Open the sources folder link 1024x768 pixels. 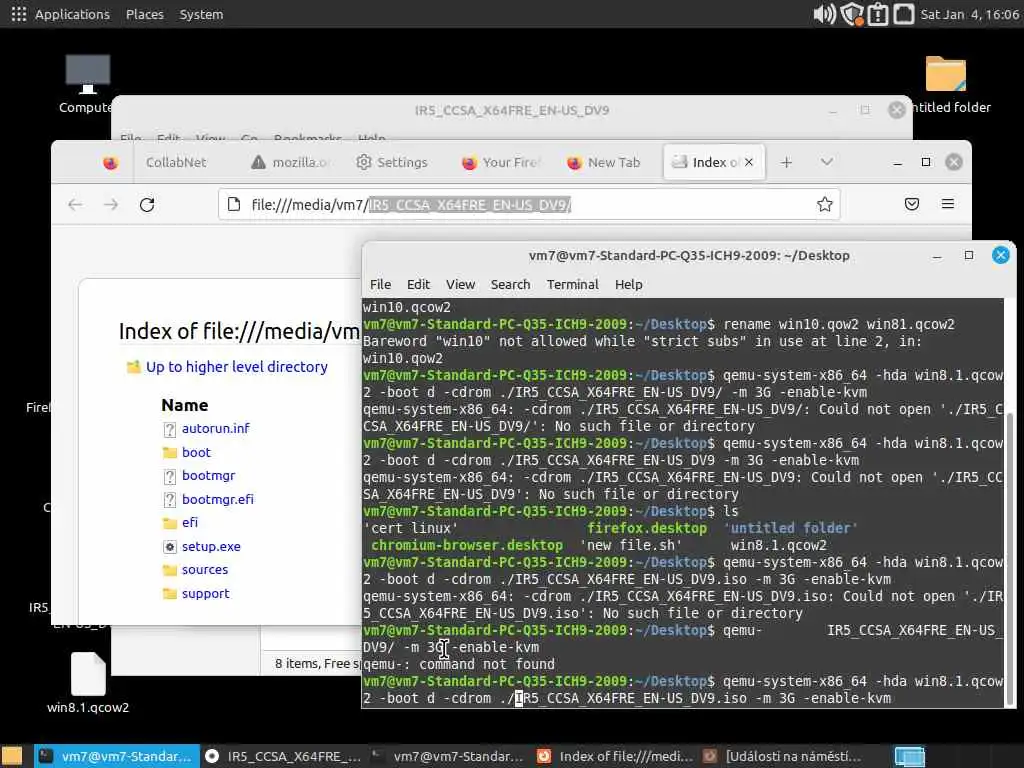tap(204, 569)
